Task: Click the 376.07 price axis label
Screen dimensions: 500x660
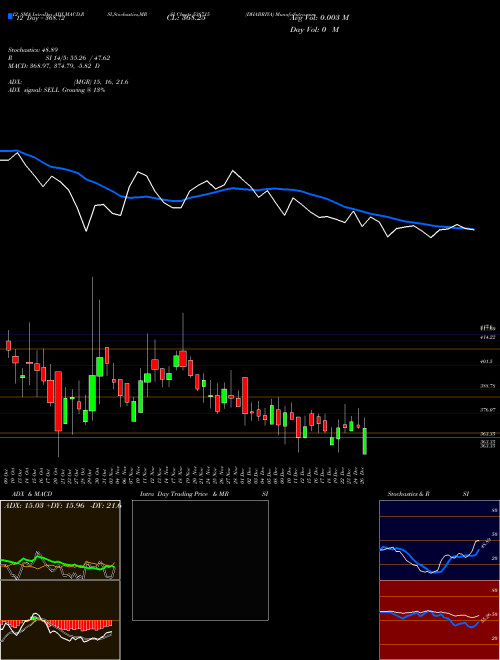Action: click(487, 410)
